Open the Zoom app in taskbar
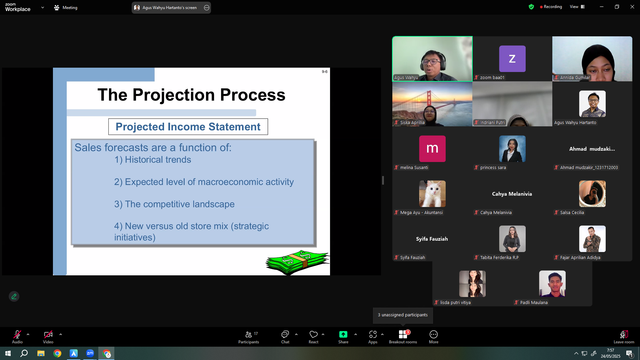Screen dimensions: 640x360 [x=90, y=353]
